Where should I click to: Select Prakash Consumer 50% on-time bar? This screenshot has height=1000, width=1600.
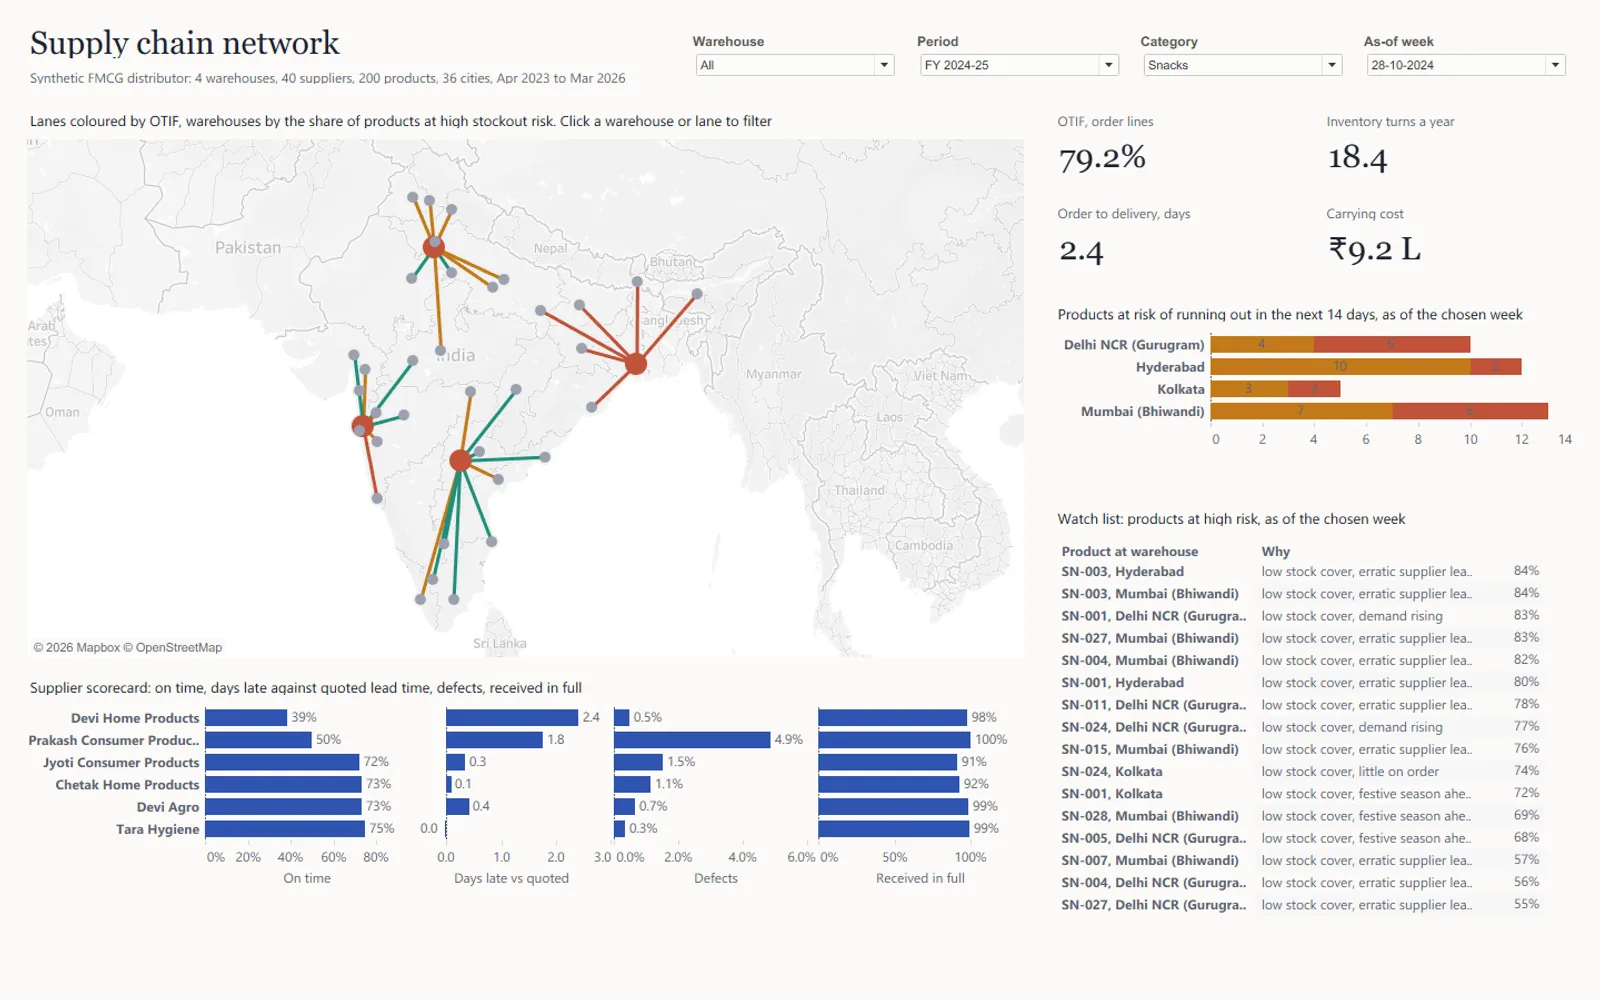coord(258,739)
